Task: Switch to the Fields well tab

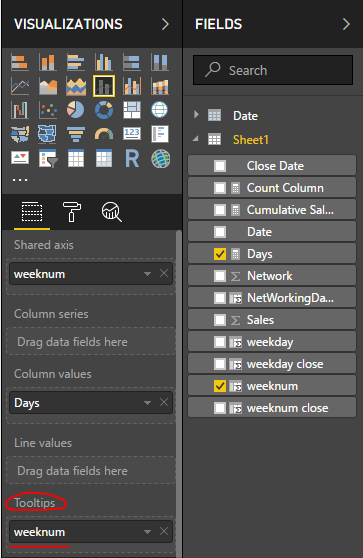Action: point(32,212)
